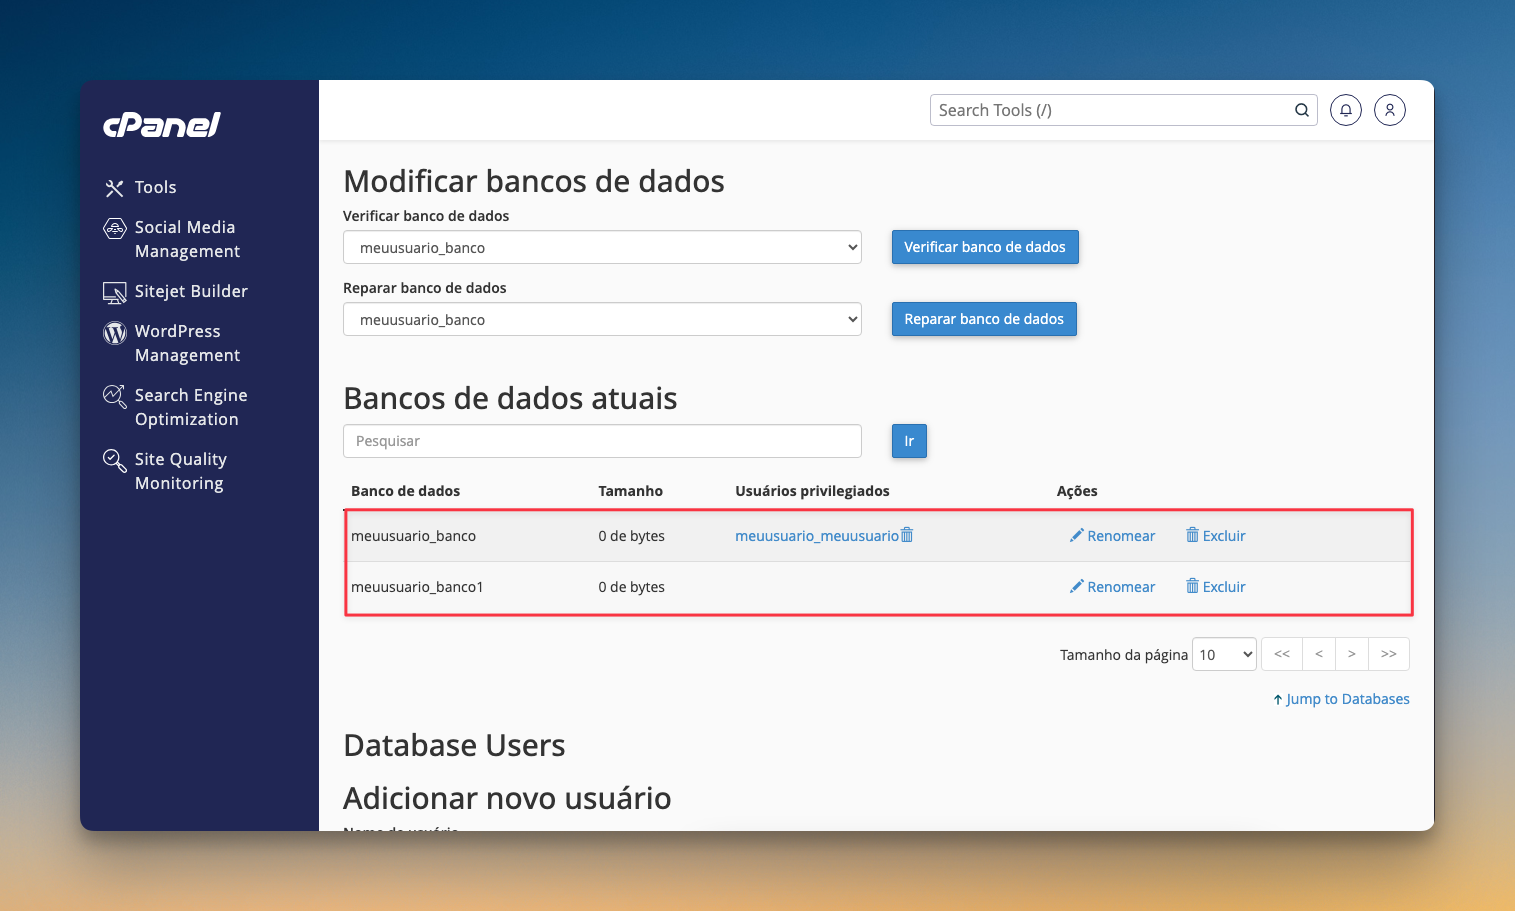The height and width of the screenshot is (911, 1515).
Task: Go to the last page with >> button
Action: click(1388, 654)
